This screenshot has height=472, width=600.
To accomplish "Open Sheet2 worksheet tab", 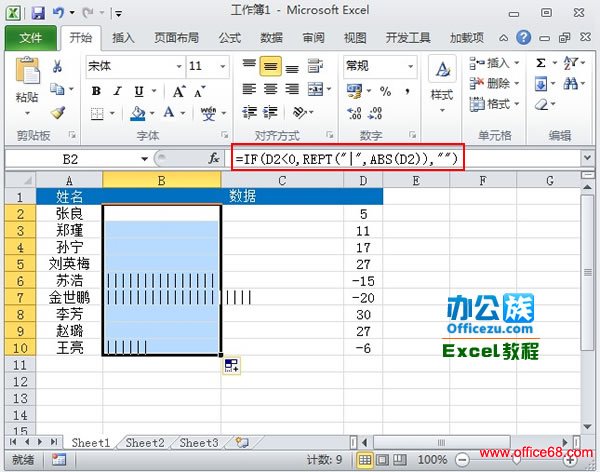I will point(145,443).
